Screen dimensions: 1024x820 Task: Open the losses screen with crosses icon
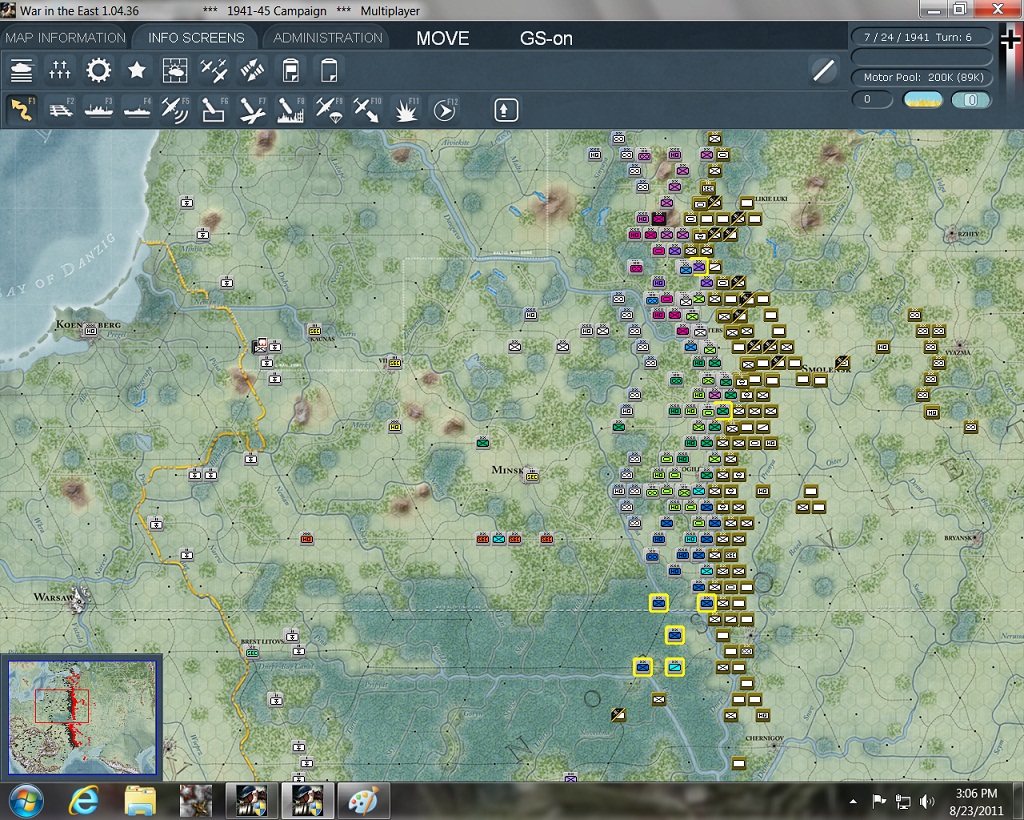[x=59, y=70]
